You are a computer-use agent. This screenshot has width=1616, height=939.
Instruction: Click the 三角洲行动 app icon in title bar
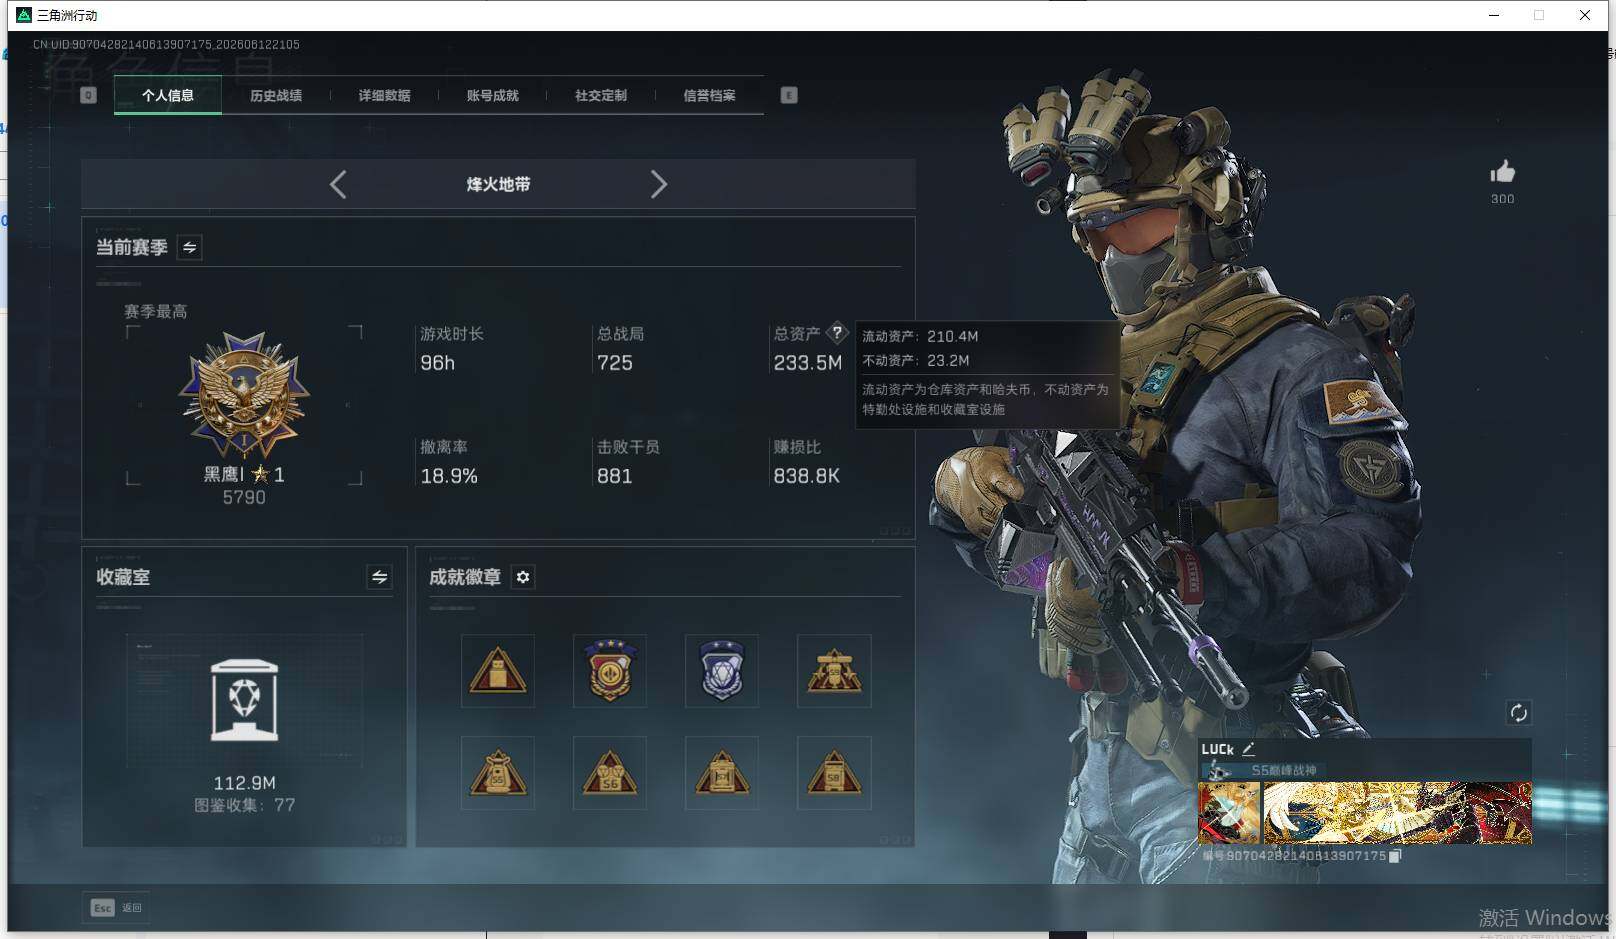(x=24, y=15)
